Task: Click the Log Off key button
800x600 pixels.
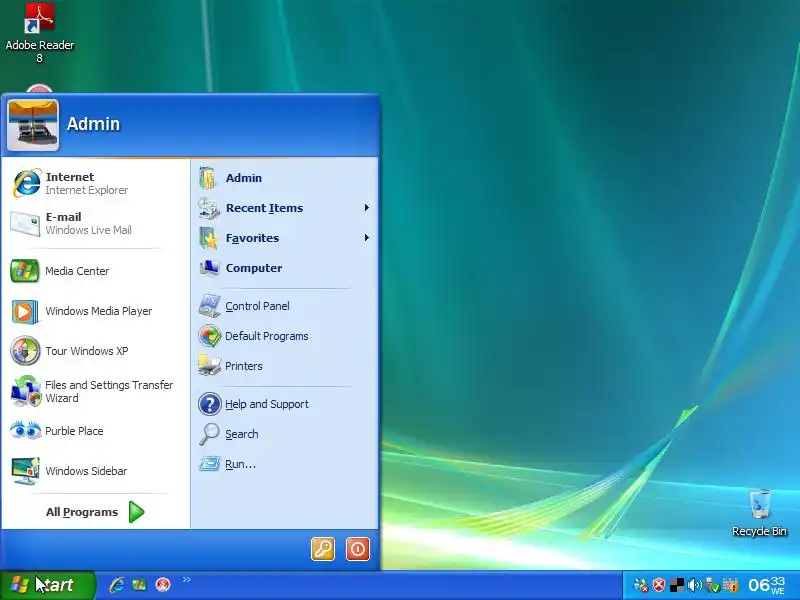Action: click(x=323, y=549)
